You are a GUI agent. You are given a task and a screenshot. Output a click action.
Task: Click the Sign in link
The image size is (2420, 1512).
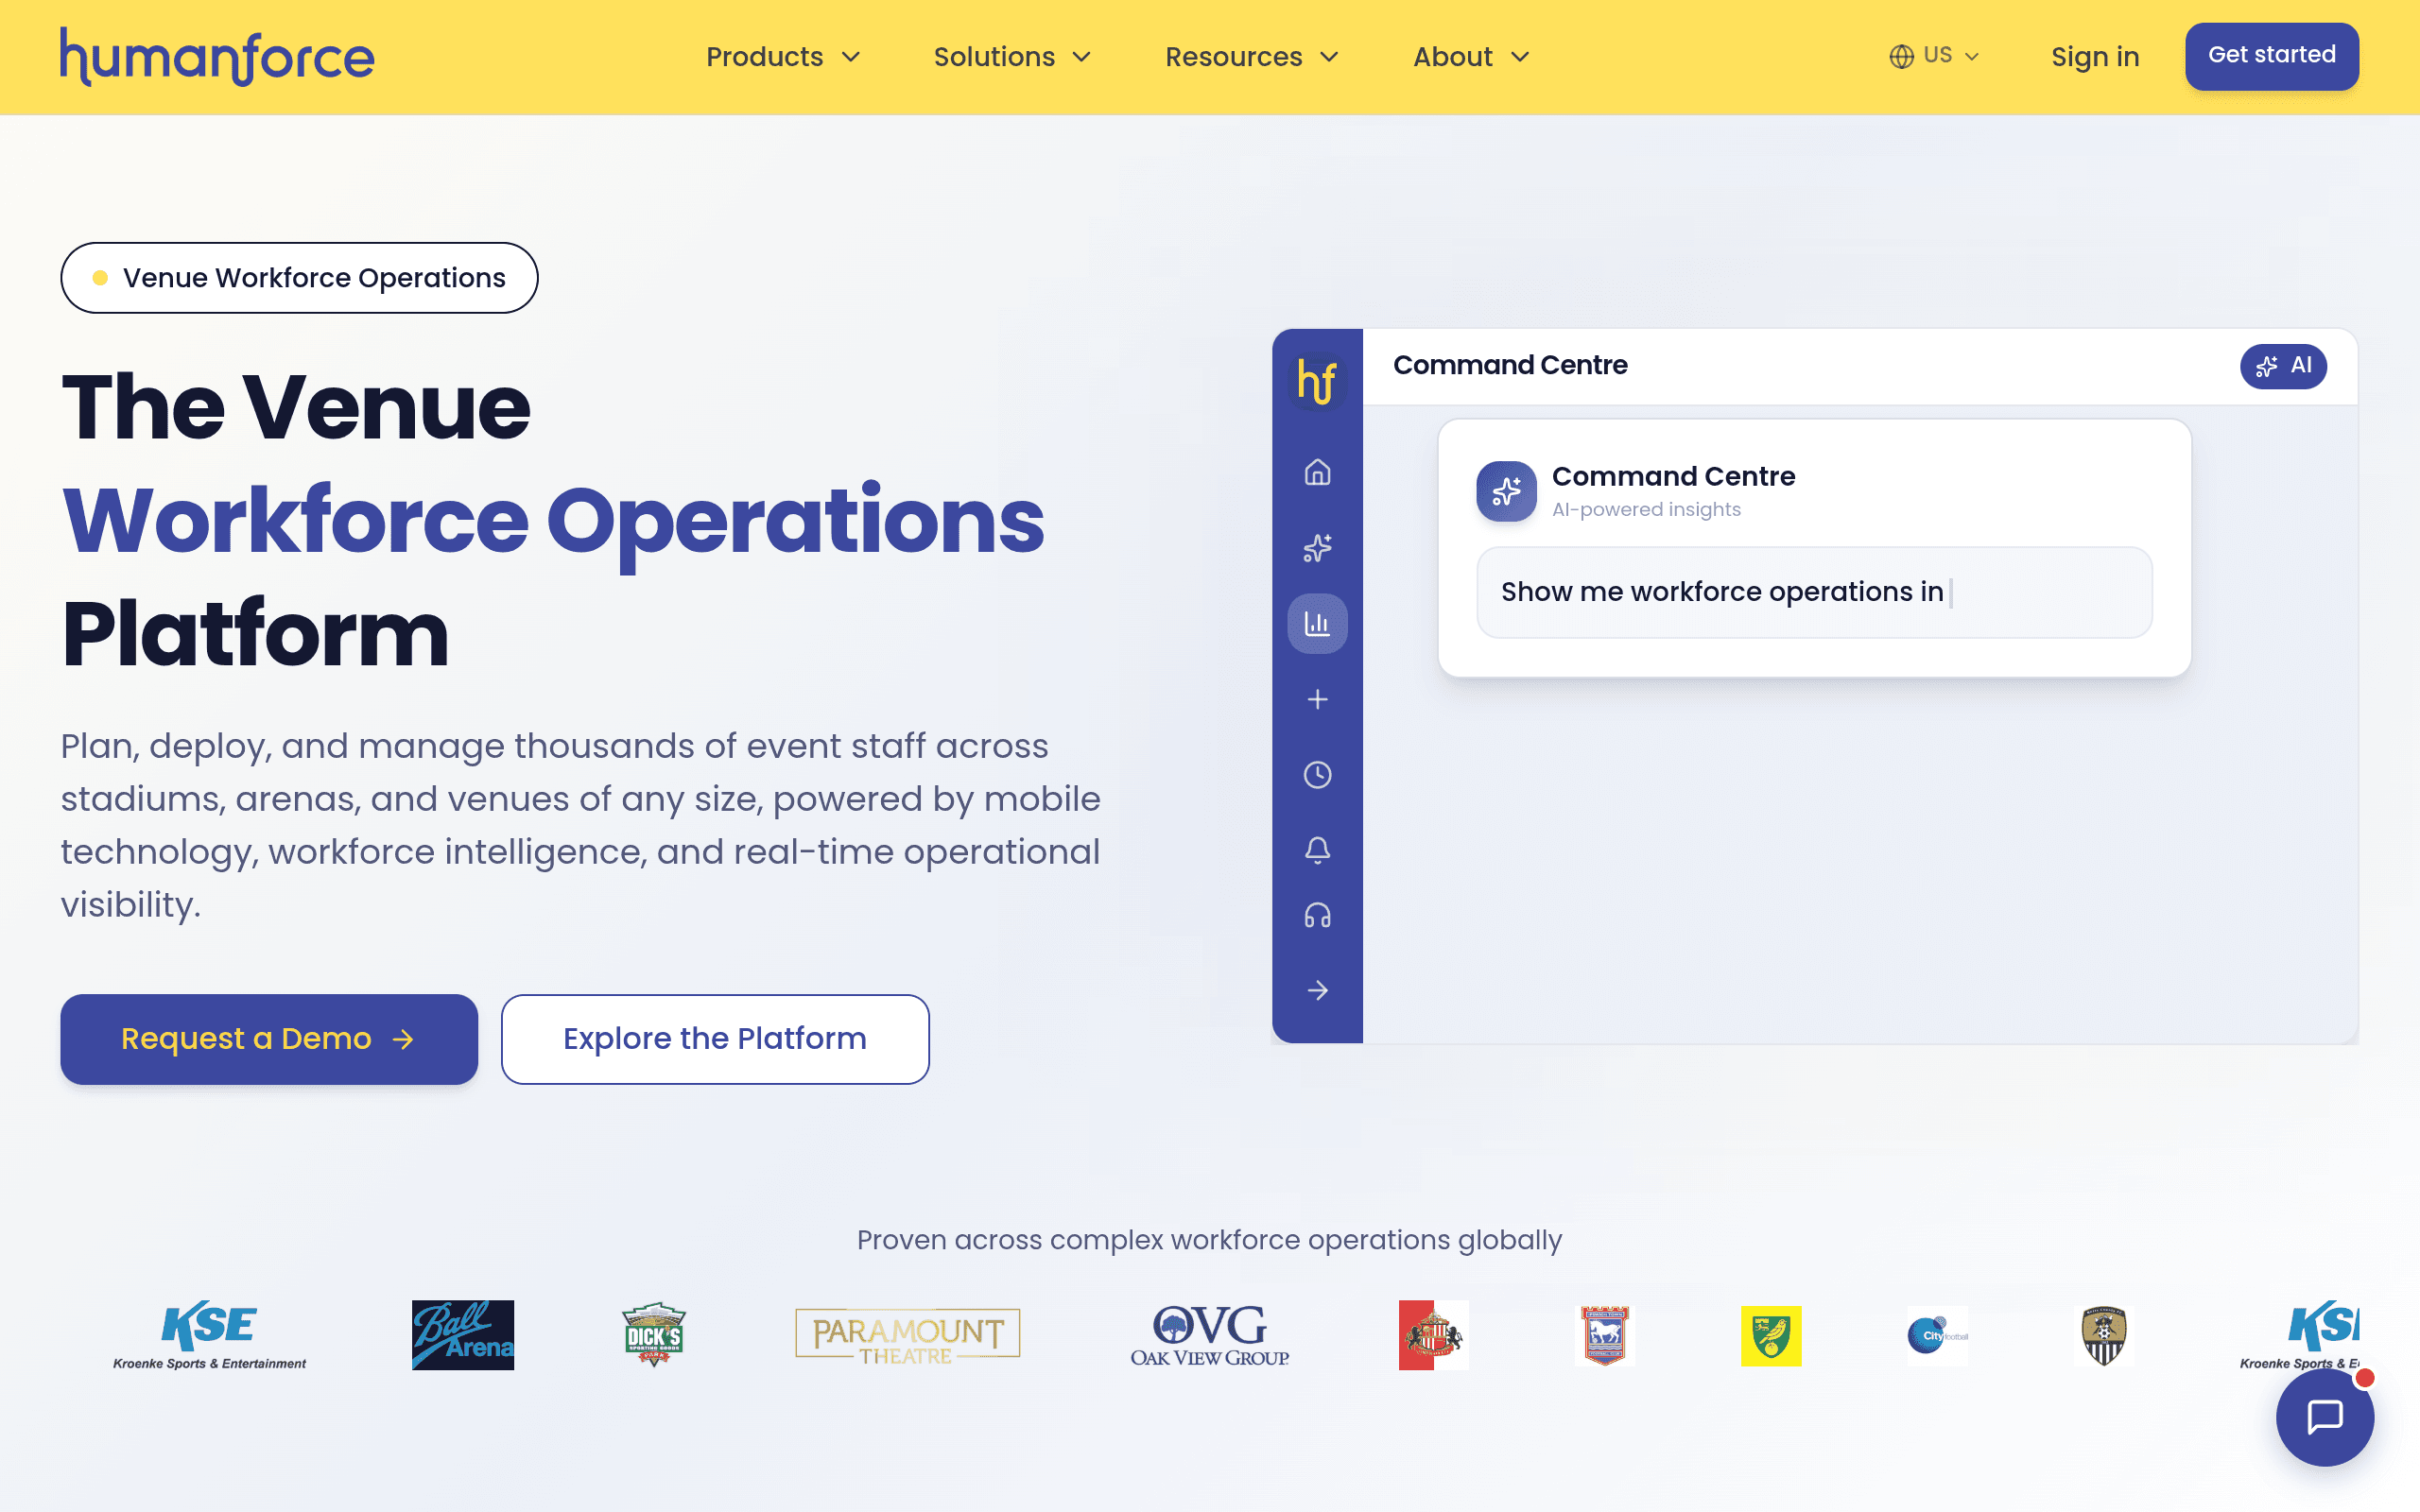point(2095,57)
